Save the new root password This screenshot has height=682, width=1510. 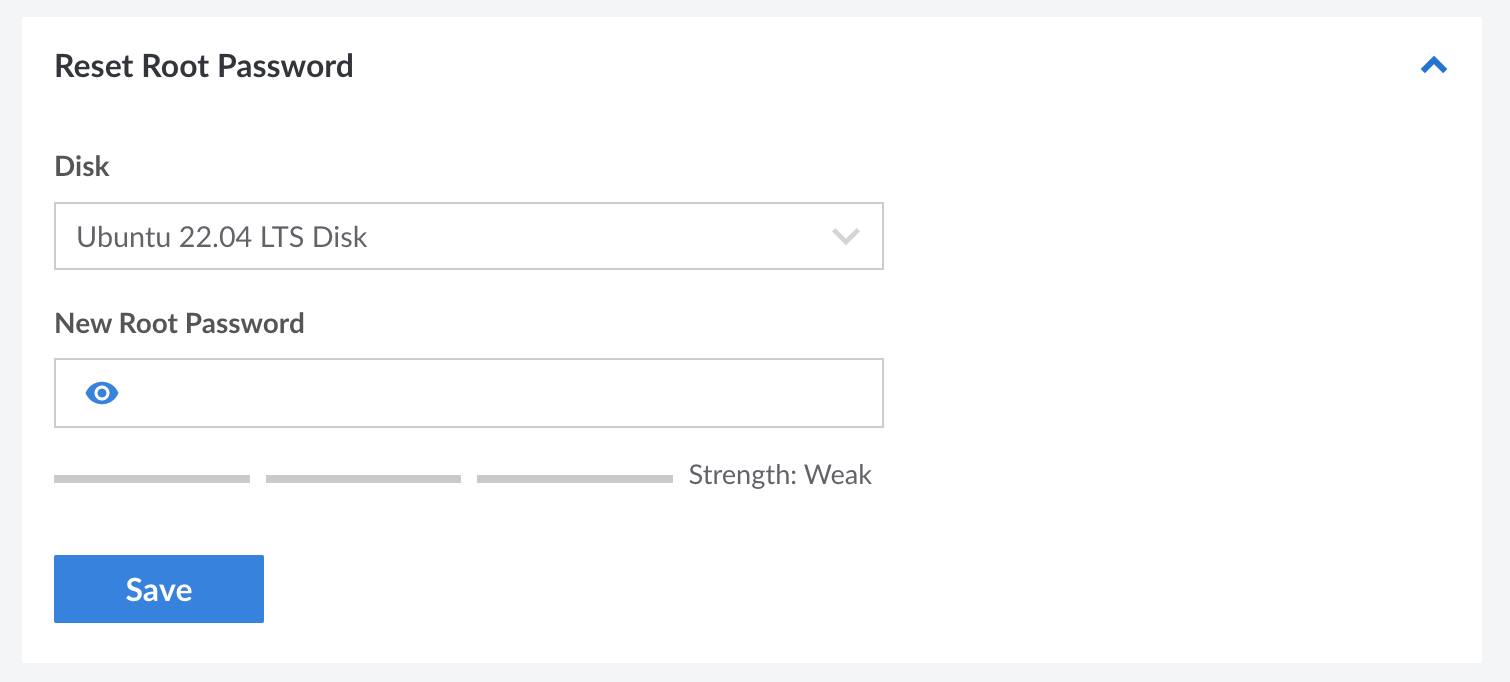pyautogui.click(x=158, y=588)
